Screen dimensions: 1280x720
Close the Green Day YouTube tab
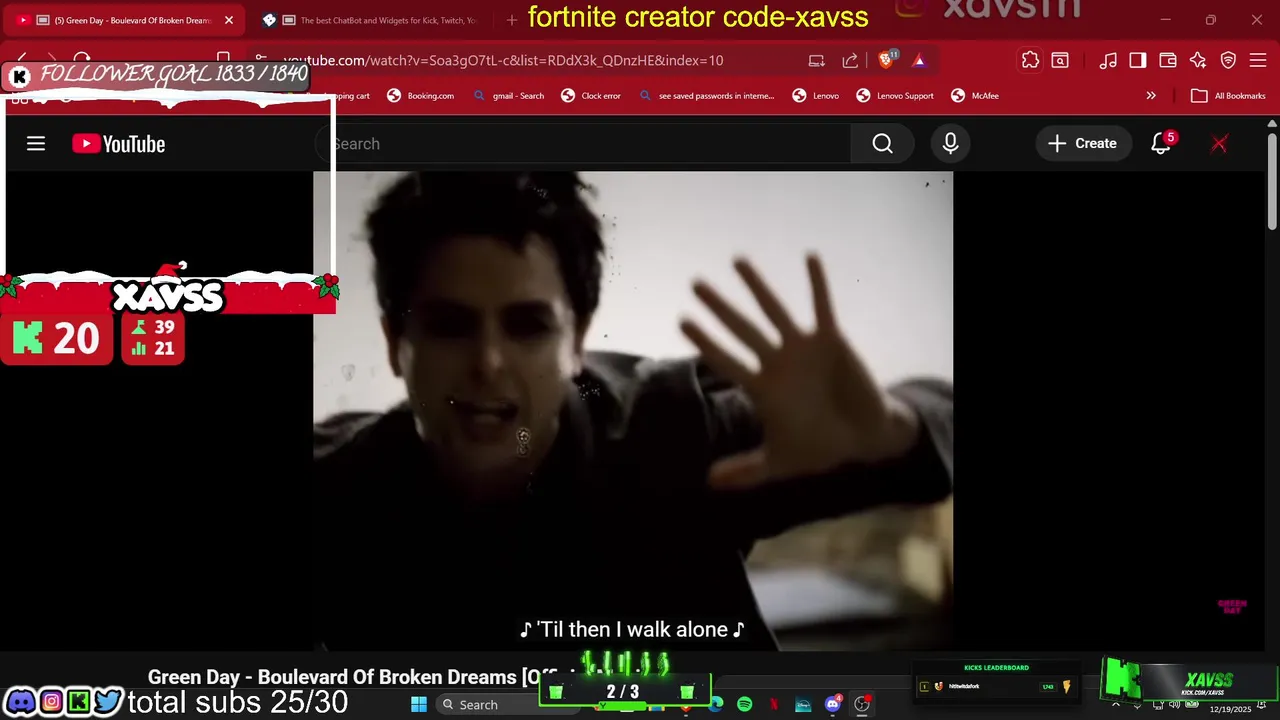[229, 20]
